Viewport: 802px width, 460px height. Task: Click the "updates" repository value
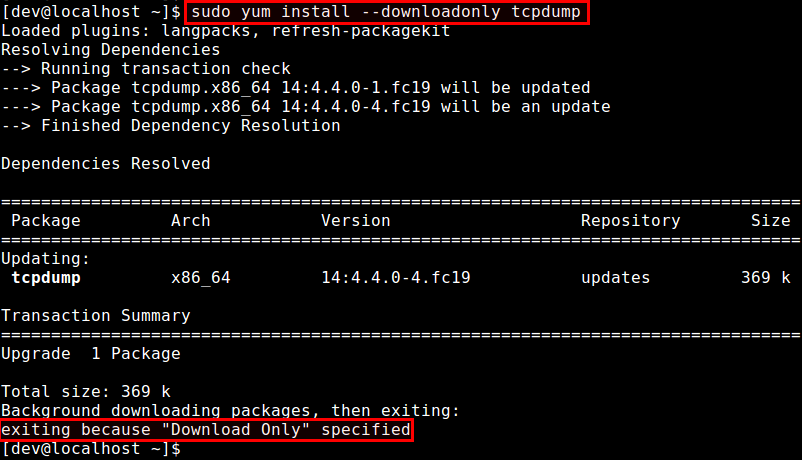tap(615, 278)
